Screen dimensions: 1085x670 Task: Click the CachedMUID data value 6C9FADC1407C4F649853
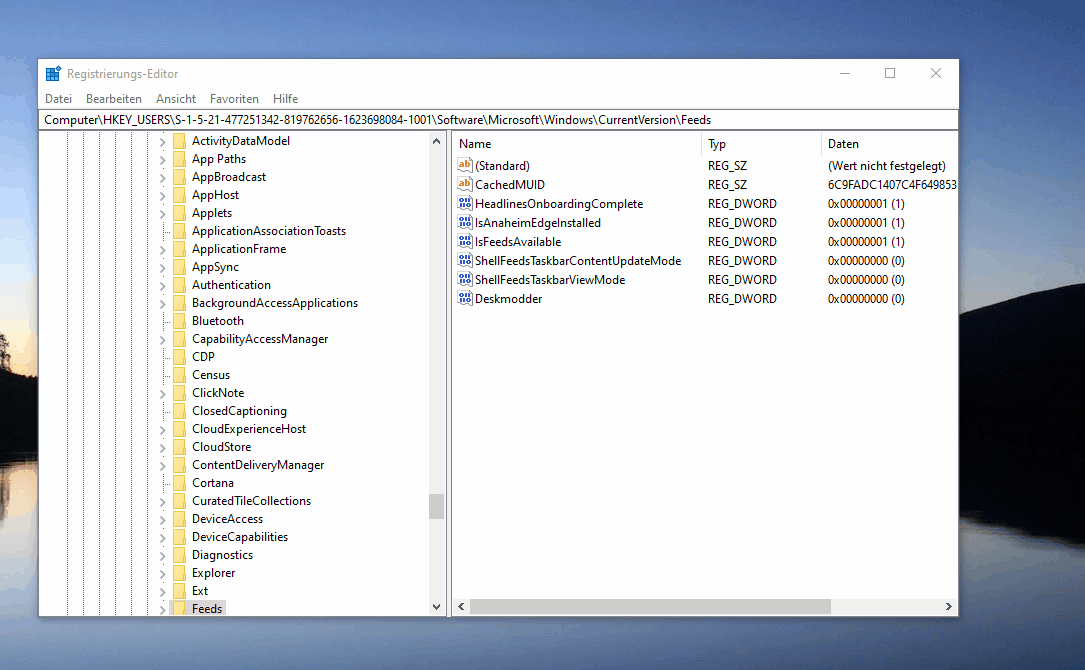[892, 185]
